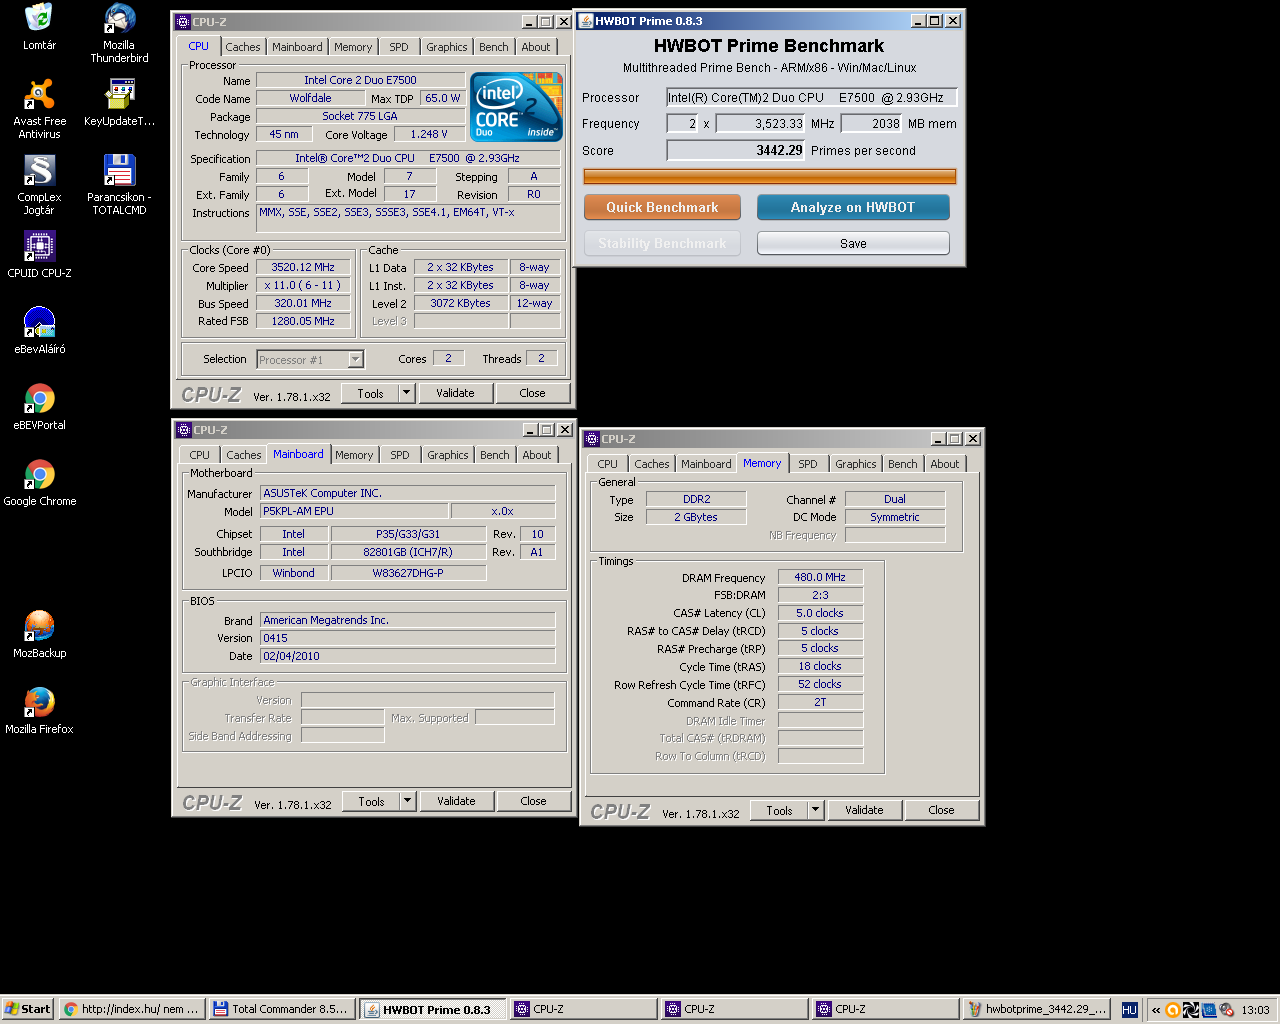Viewport: 1280px width, 1024px height.
Task: Click Validate in Memory CPU-Z window
Action: (864, 810)
